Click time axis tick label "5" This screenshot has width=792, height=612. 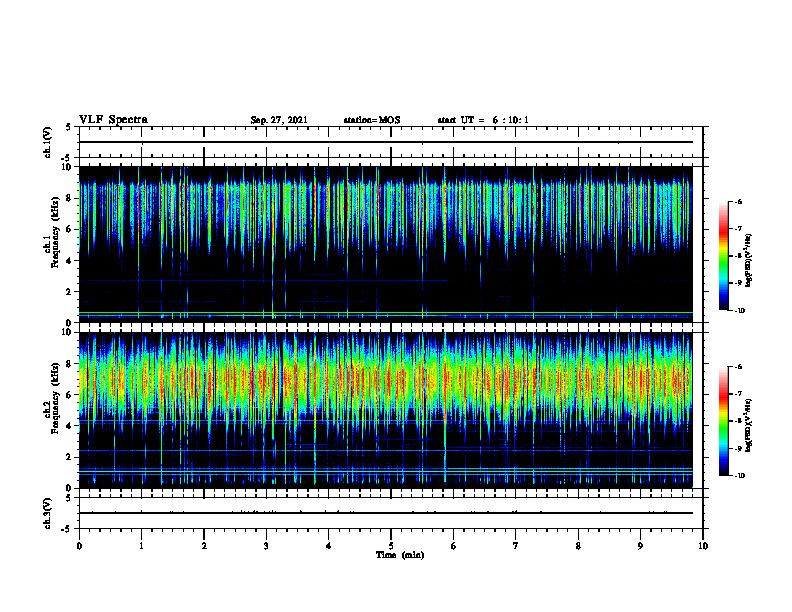pos(391,546)
